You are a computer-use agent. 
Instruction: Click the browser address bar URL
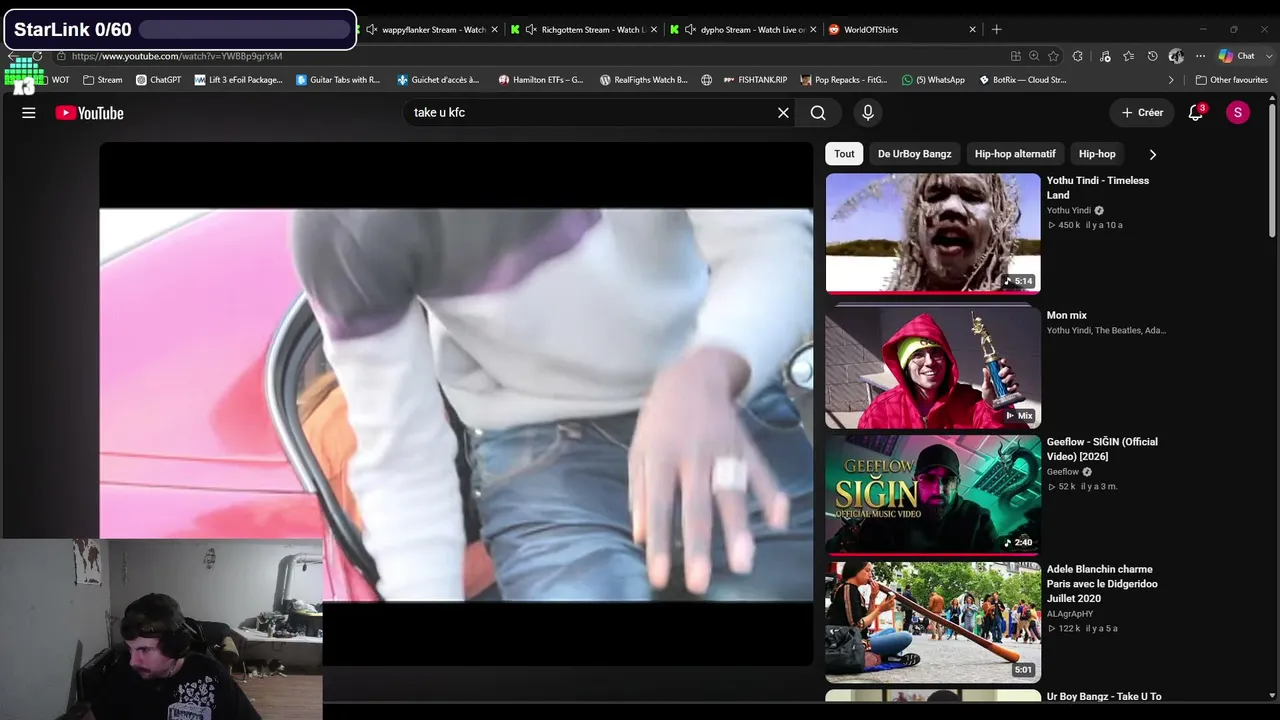pyautogui.click(x=177, y=56)
